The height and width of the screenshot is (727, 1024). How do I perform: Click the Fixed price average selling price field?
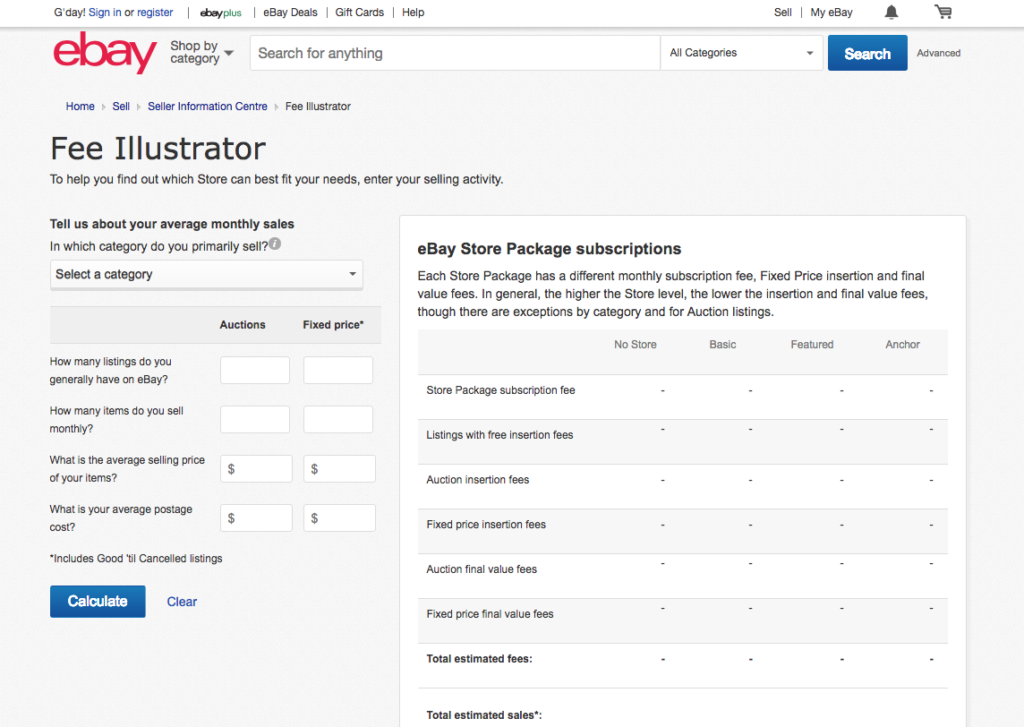pos(340,469)
